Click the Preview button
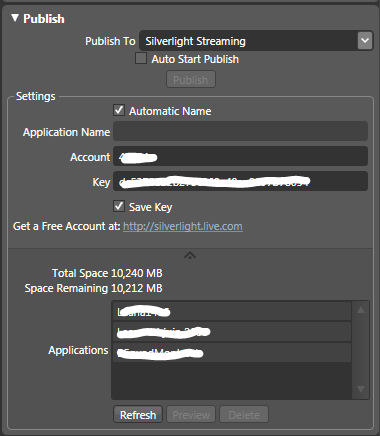Viewport: 380px width, 436px height. [x=191, y=415]
